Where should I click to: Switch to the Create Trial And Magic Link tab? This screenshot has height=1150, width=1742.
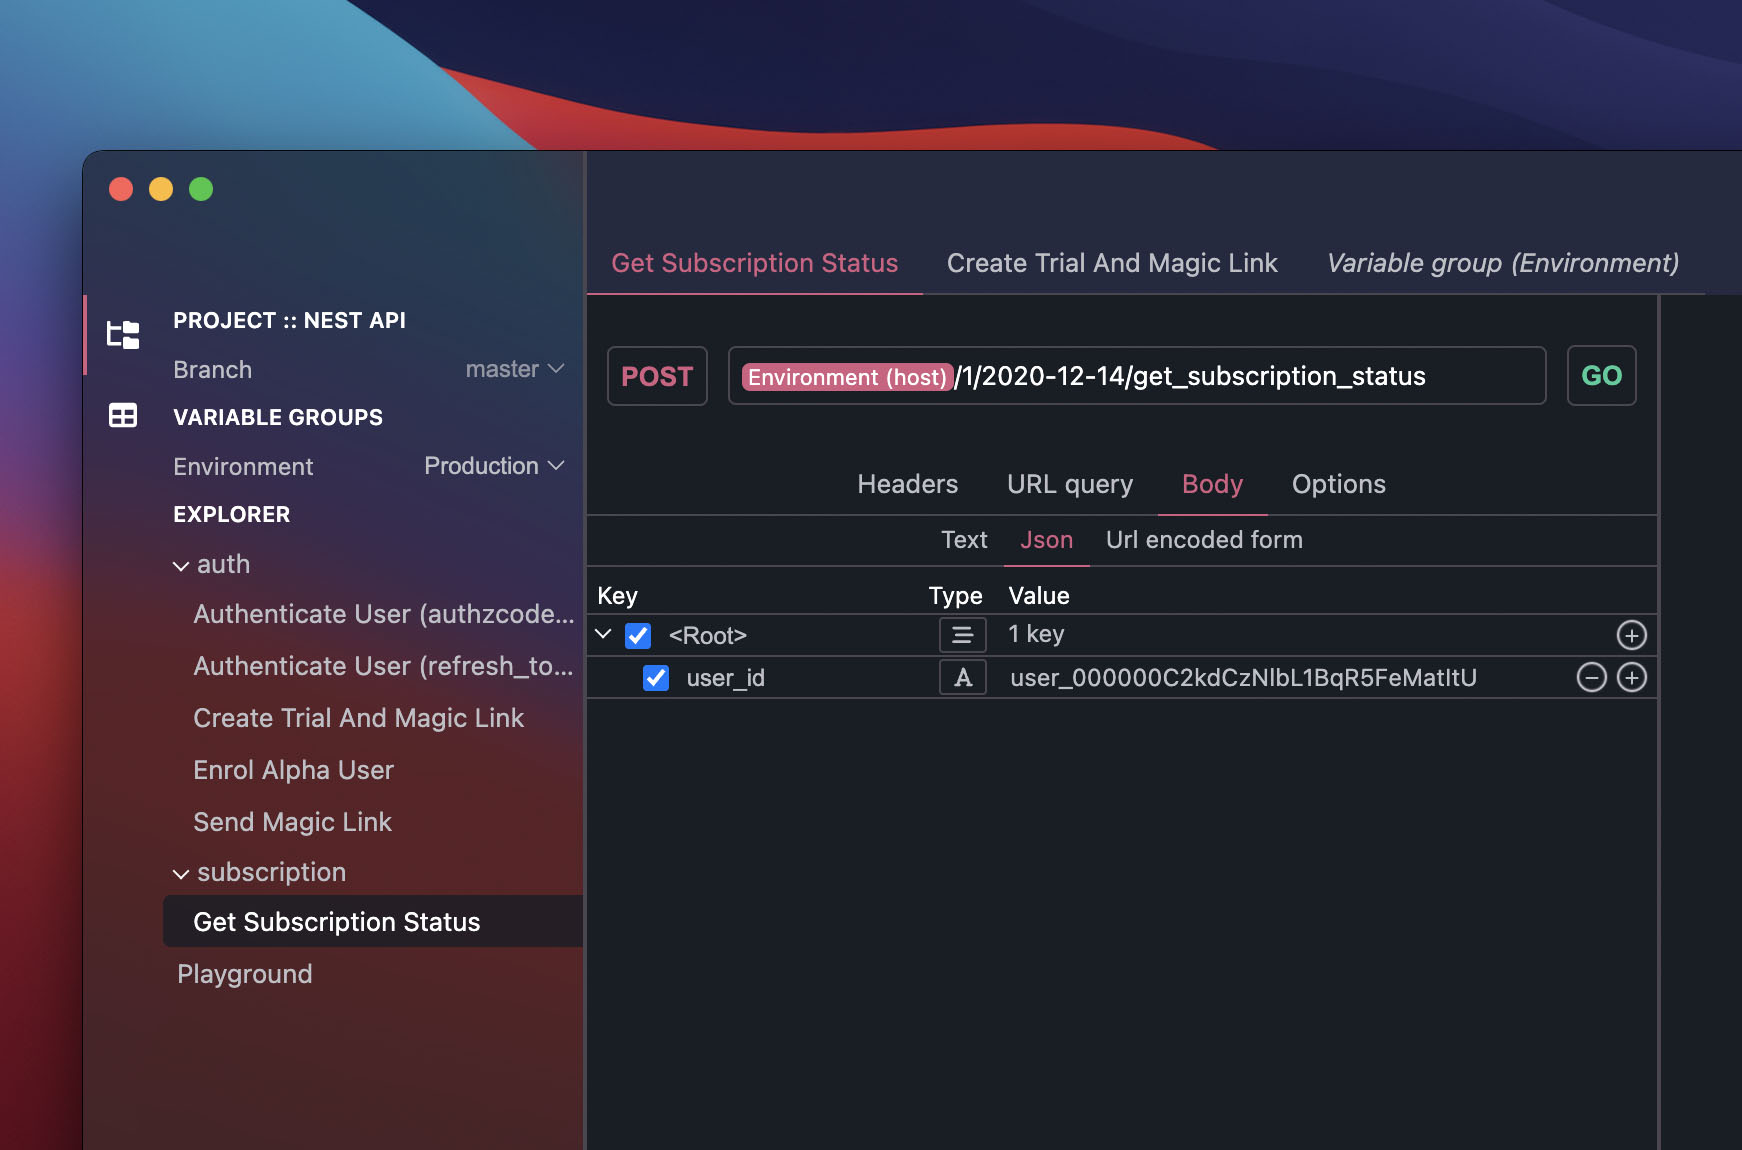tap(1112, 263)
